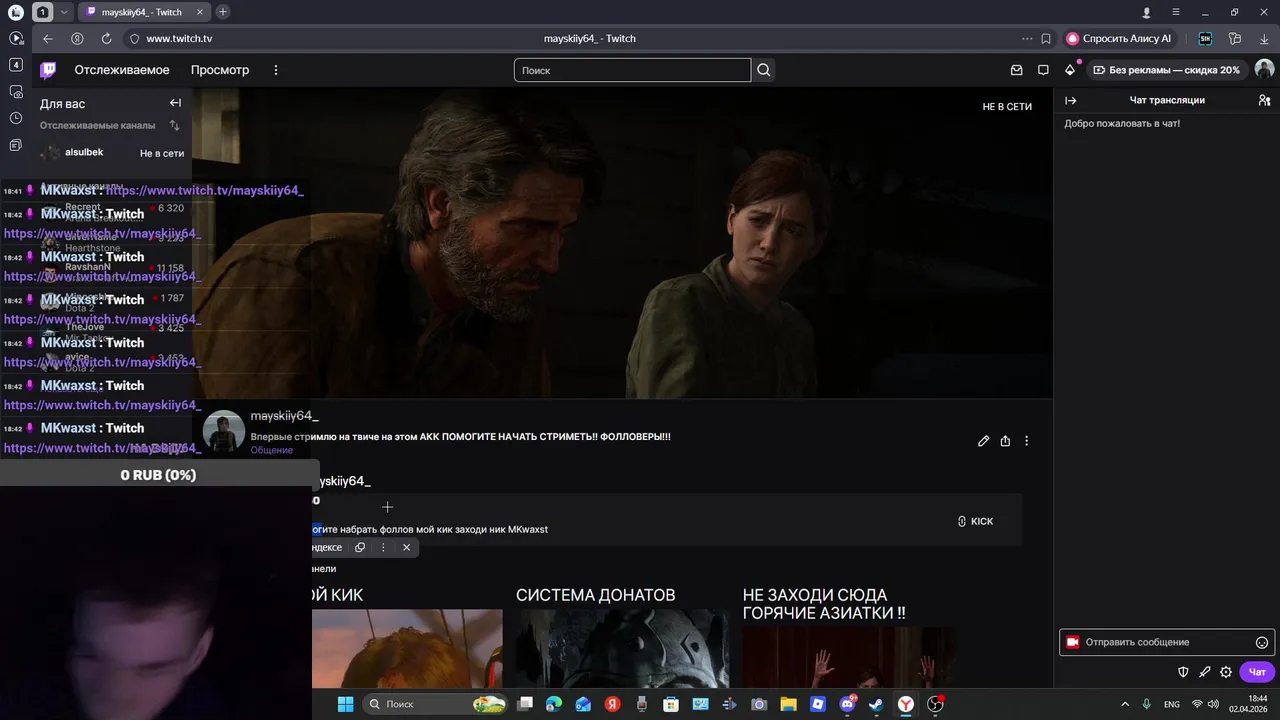Share the channel via share icon
Viewport: 1280px width, 720px height.
(x=1005, y=441)
